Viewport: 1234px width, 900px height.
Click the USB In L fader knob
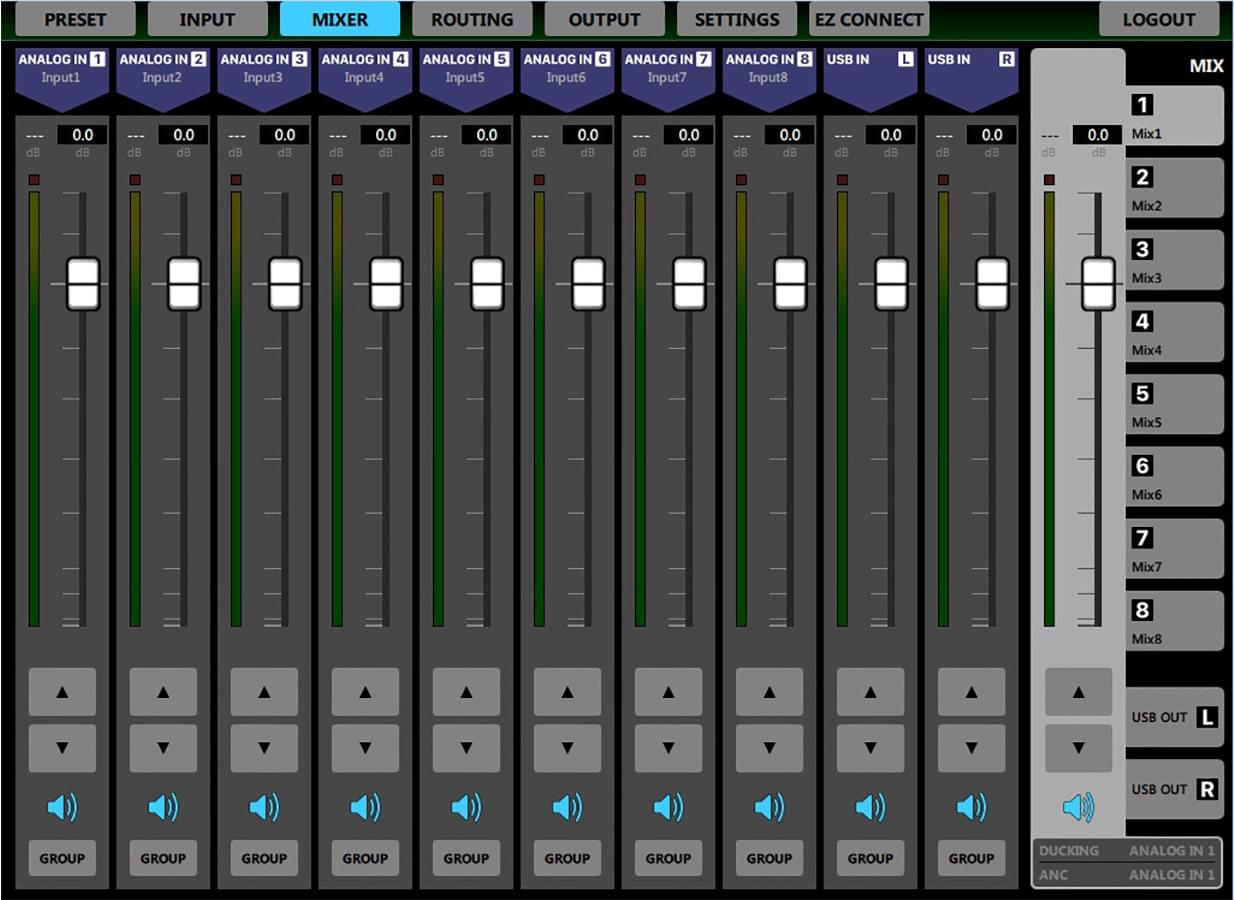(x=891, y=284)
